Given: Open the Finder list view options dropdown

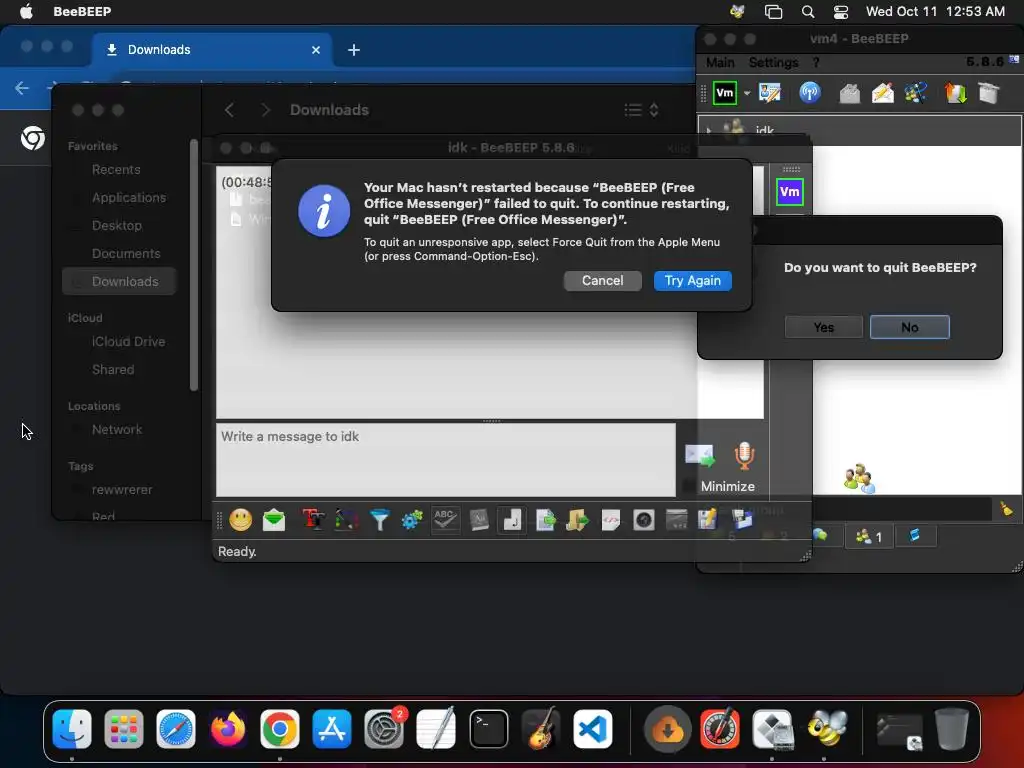Looking at the screenshot, I should coord(641,110).
